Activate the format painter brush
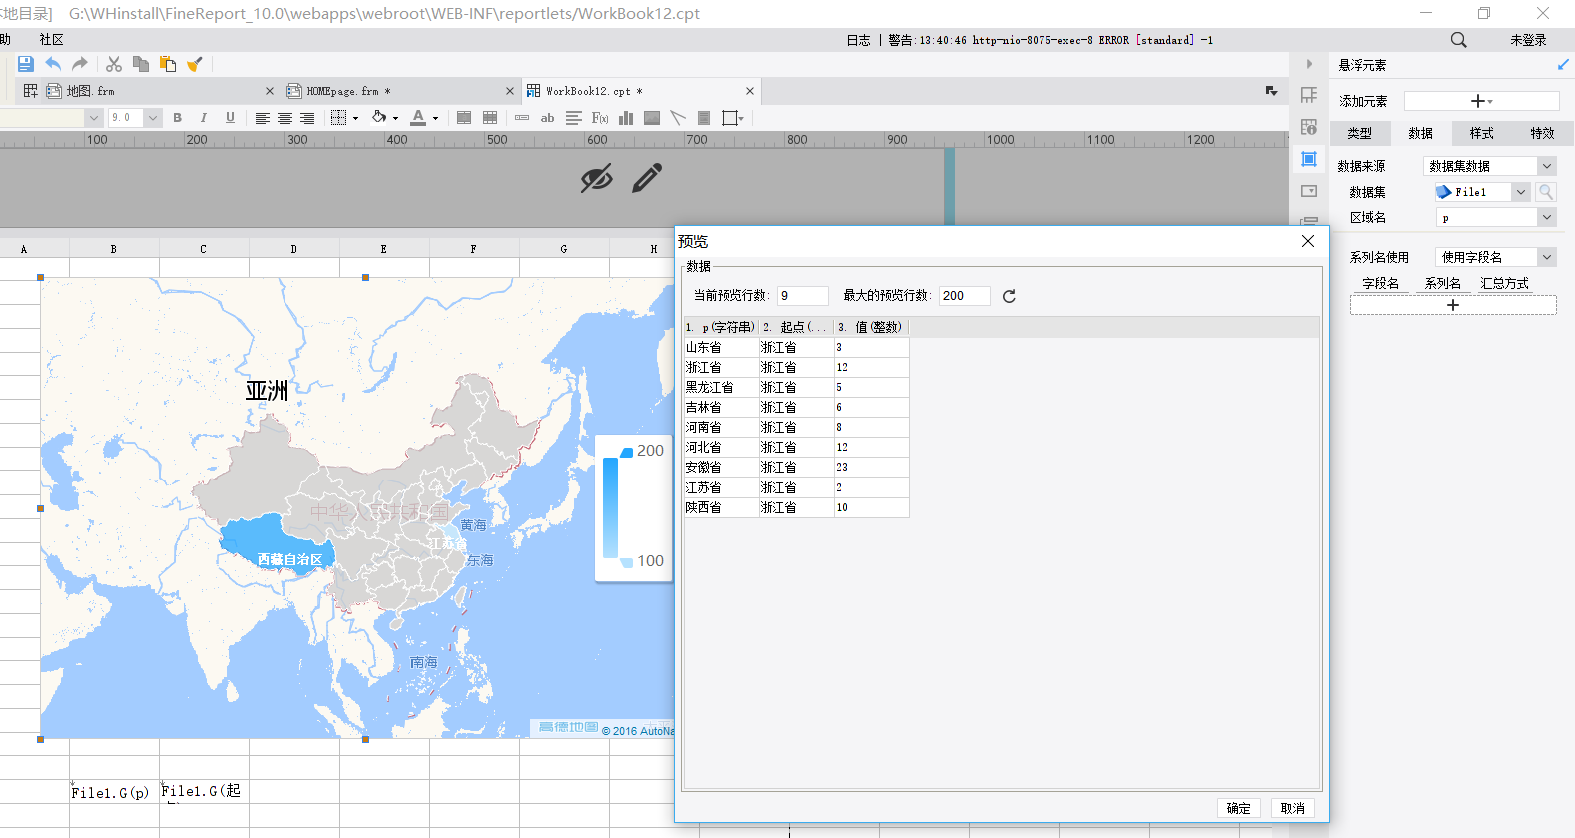1575x838 pixels. (195, 64)
